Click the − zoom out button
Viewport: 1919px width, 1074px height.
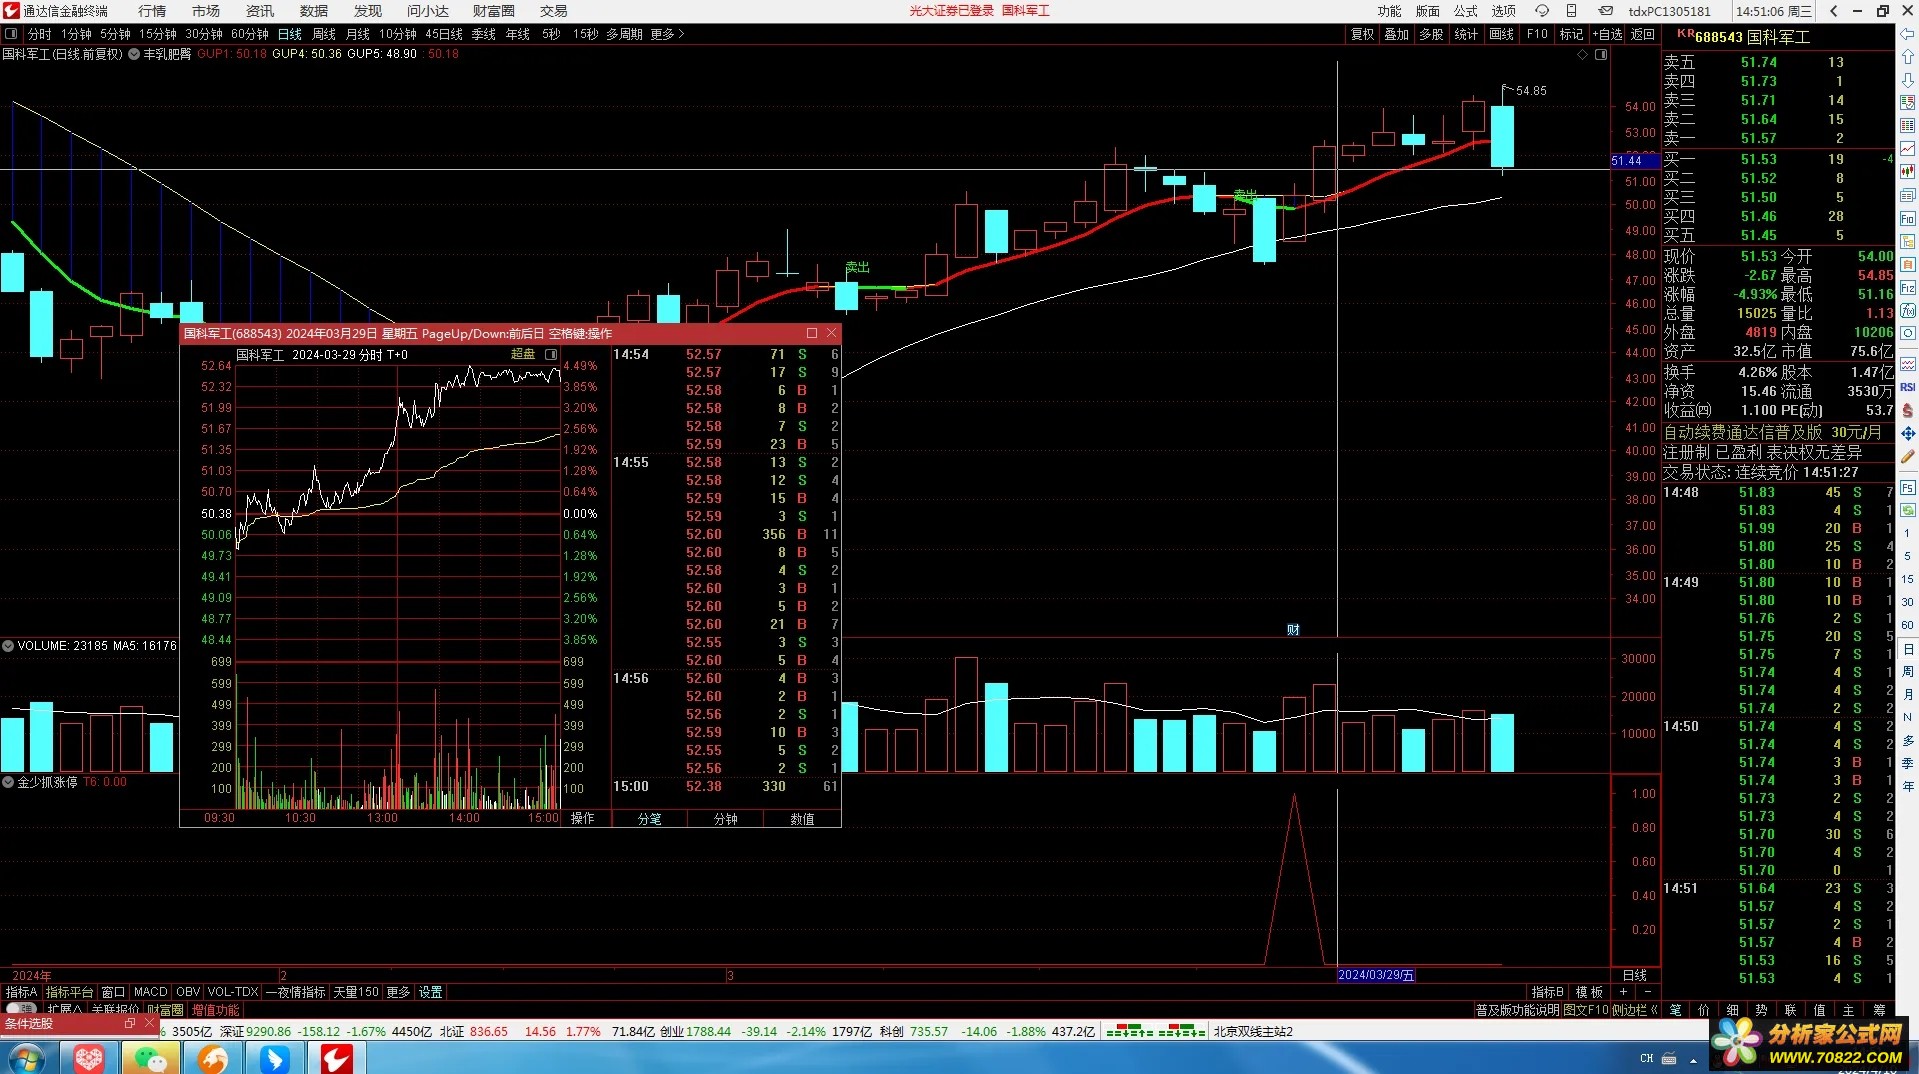[1648, 992]
